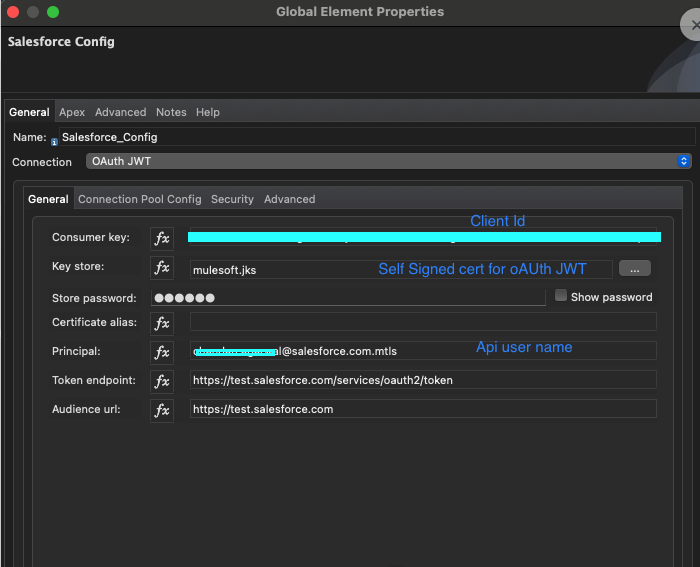The width and height of the screenshot is (700, 567).
Task: Browse for key store with ellipsis button
Action: click(x=635, y=268)
